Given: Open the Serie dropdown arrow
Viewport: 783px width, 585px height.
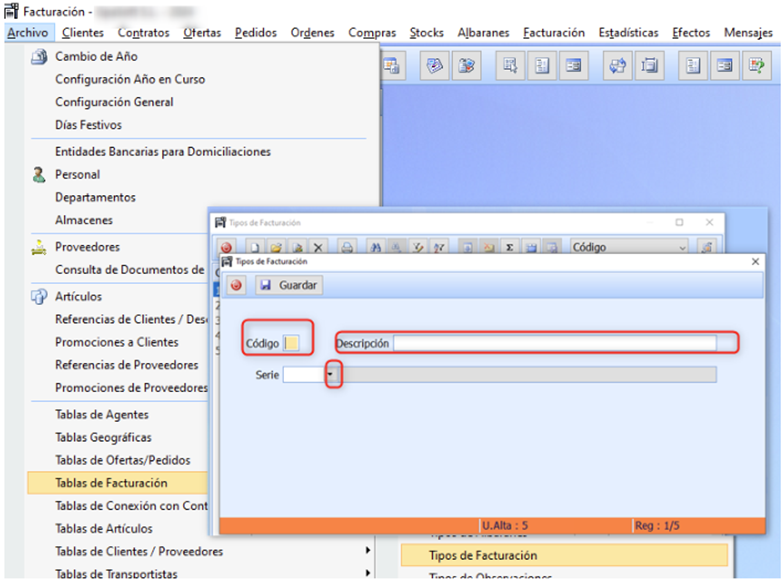Looking at the screenshot, I should (332, 374).
